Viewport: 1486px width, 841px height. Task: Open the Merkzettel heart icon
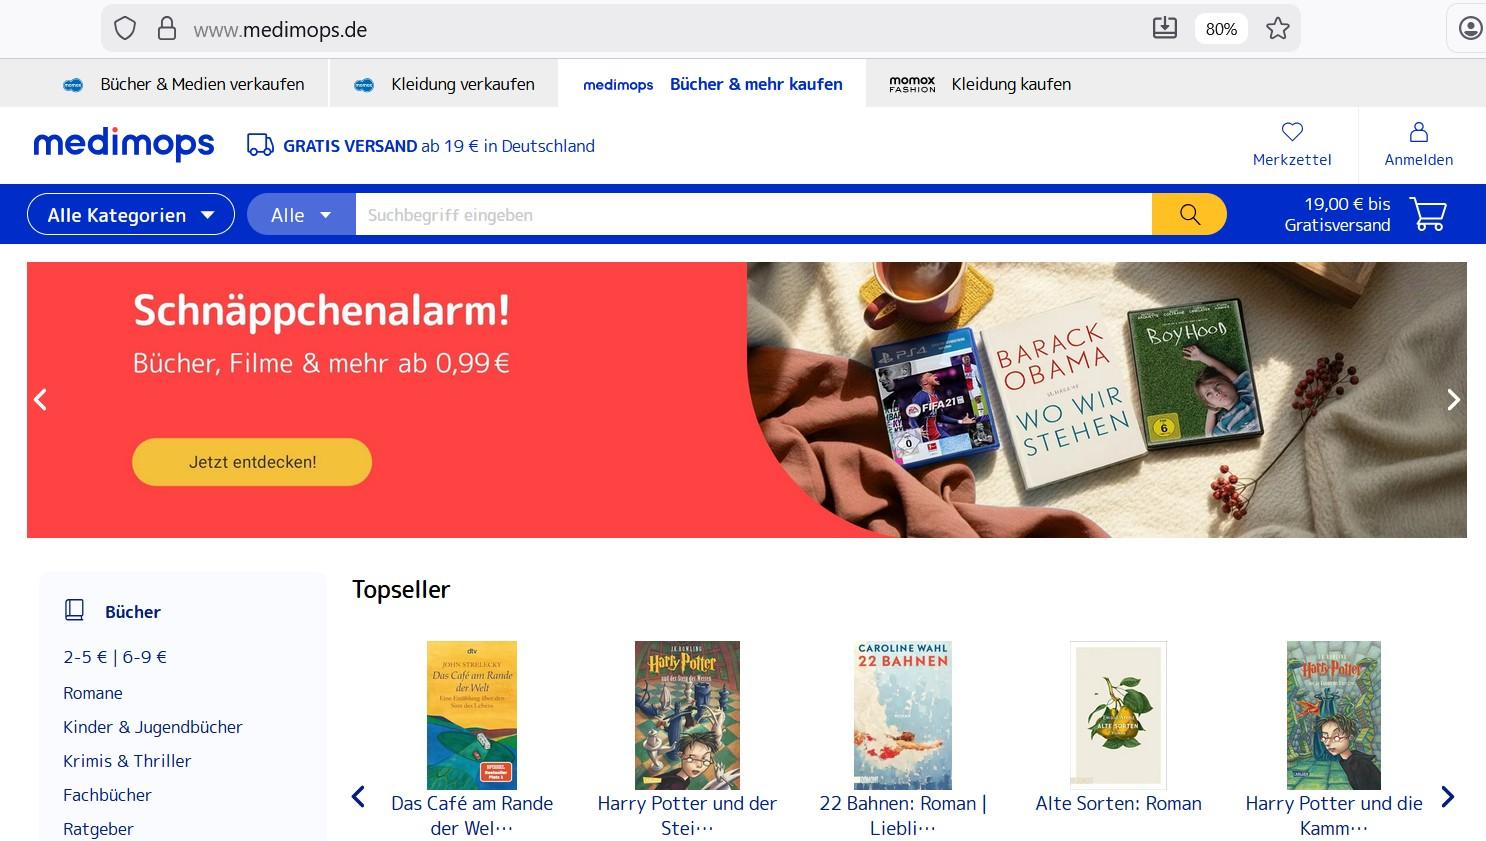coord(1292,132)
